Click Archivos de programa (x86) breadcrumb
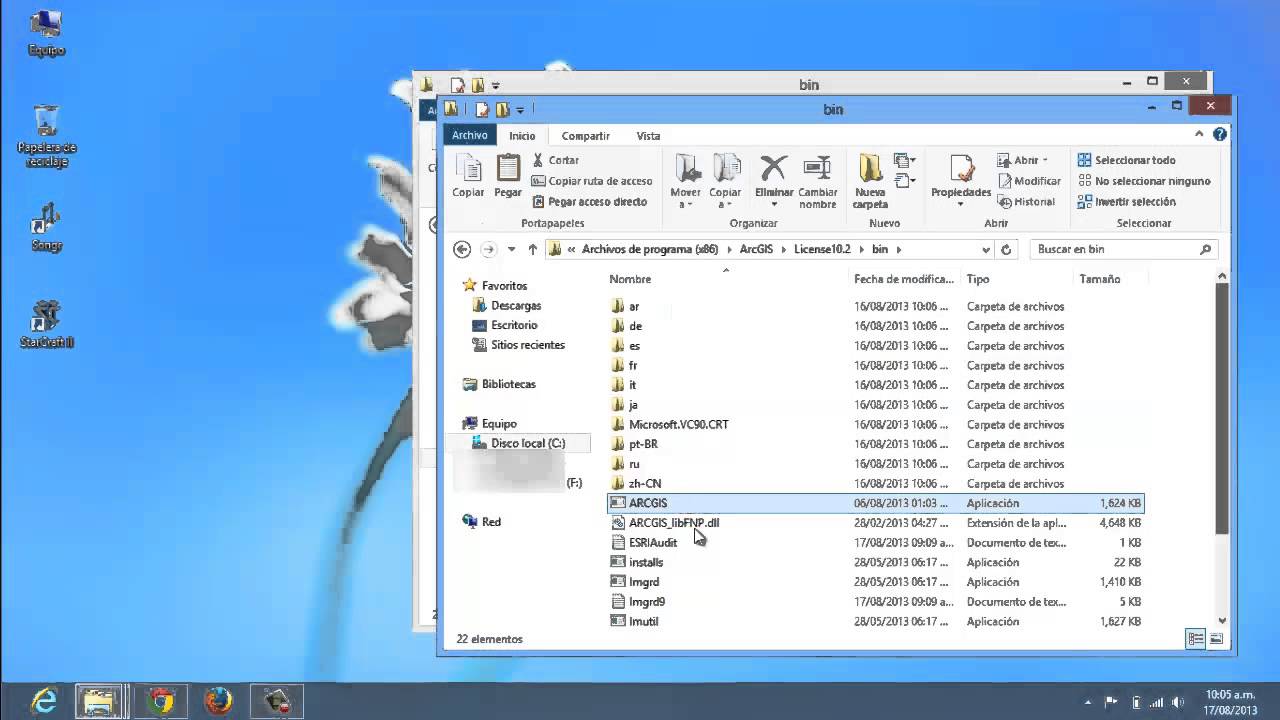 [650, 249]
